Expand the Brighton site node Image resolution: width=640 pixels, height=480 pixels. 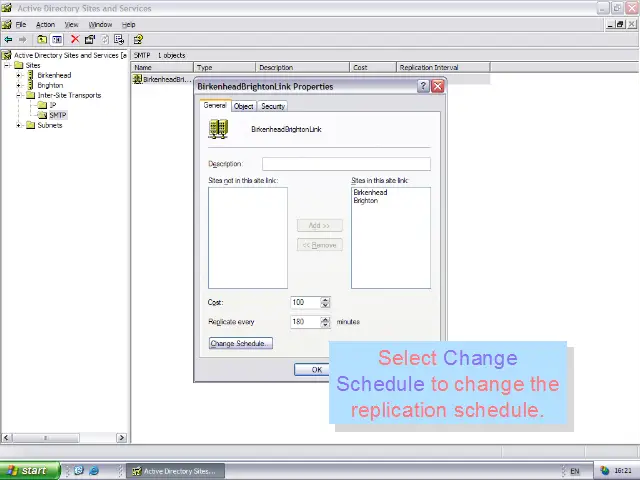18,85
